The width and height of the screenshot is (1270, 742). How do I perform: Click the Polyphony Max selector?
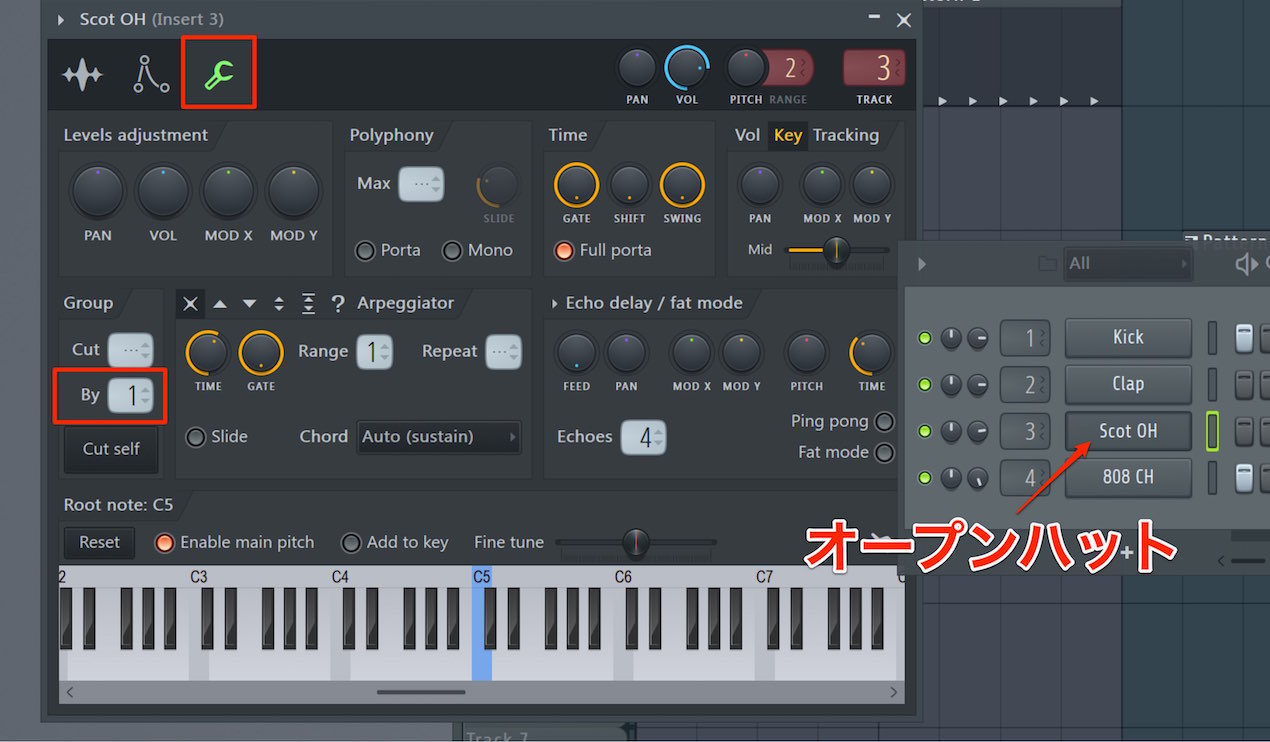click(x=421, y=184)
